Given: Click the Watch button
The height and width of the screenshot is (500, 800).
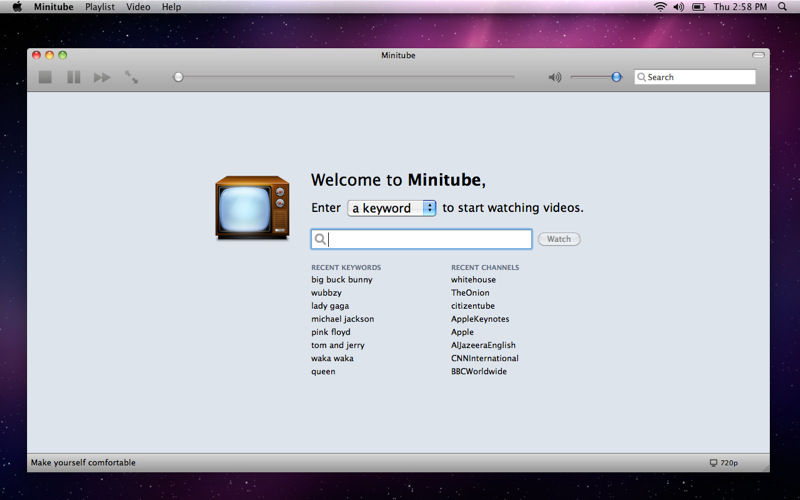Looking at the screenshot, I should pos(559,239).
